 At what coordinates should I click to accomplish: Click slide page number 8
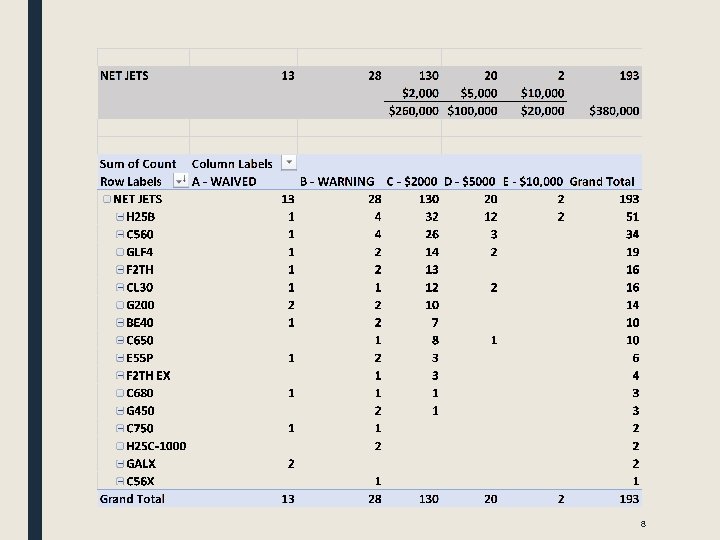[x=643, y=524]
